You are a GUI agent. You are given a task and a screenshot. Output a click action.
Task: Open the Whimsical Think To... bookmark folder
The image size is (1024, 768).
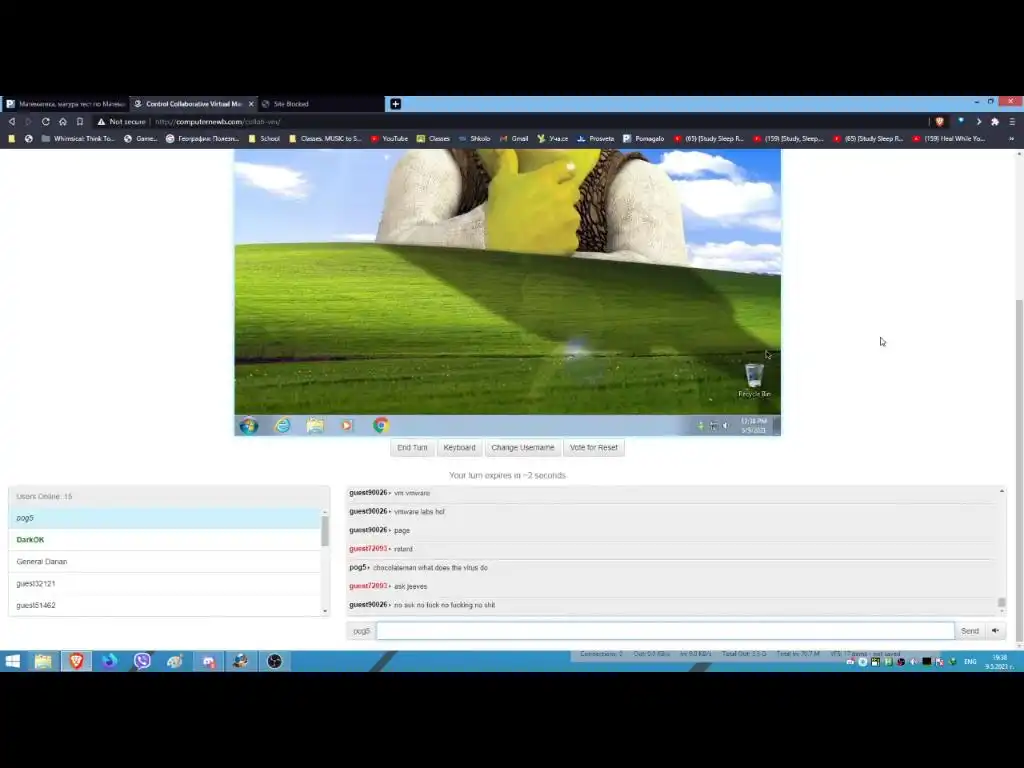[x=78, y=138]
